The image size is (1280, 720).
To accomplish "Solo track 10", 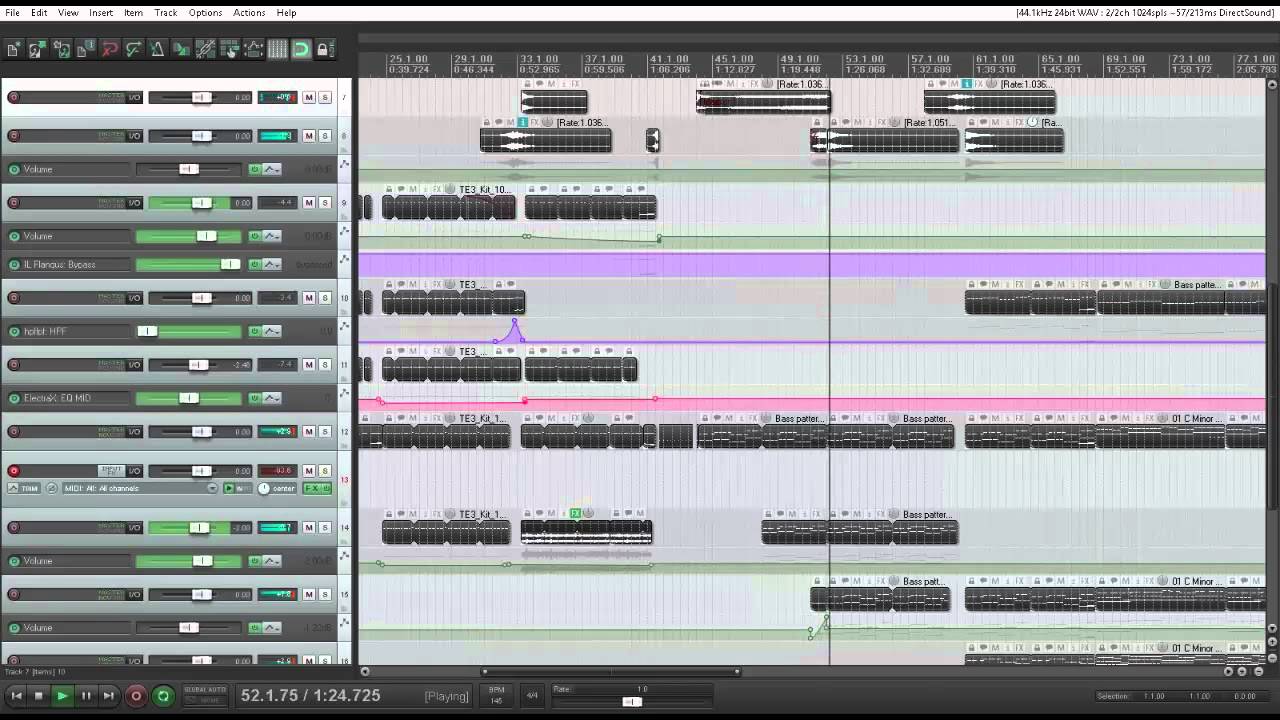I will [x=325, y=298].
